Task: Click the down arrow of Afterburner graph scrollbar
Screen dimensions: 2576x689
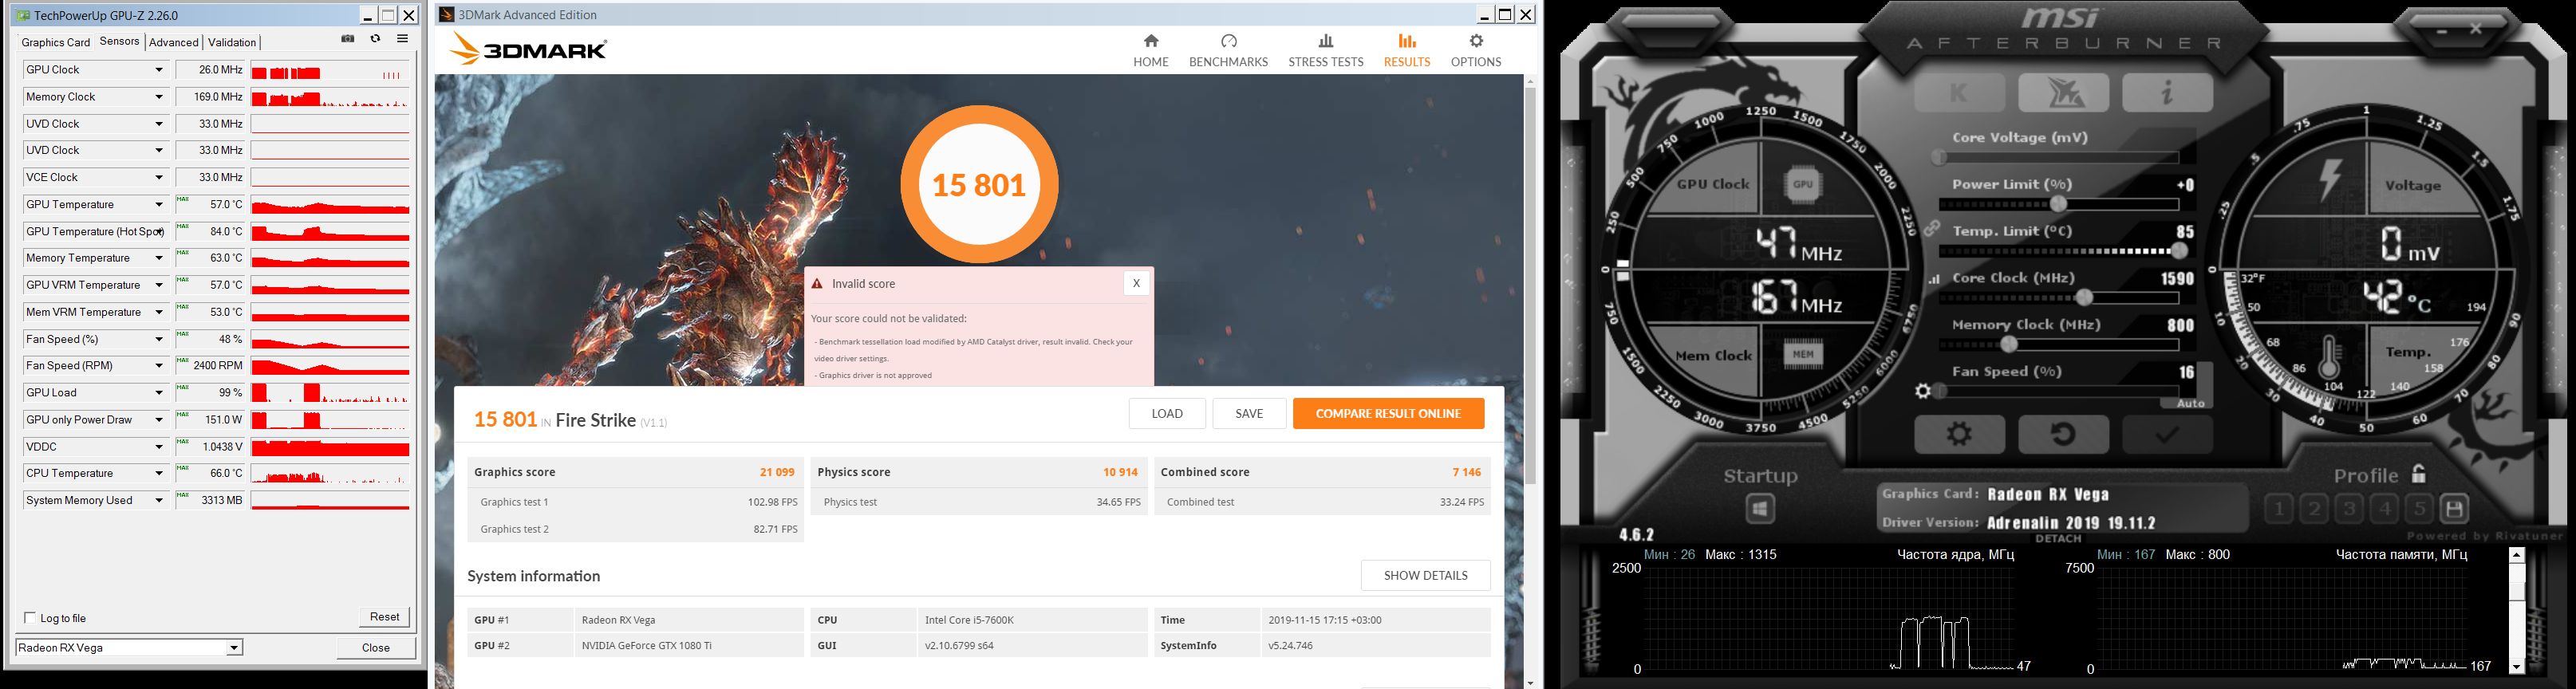Action: tap(2517, 666)
